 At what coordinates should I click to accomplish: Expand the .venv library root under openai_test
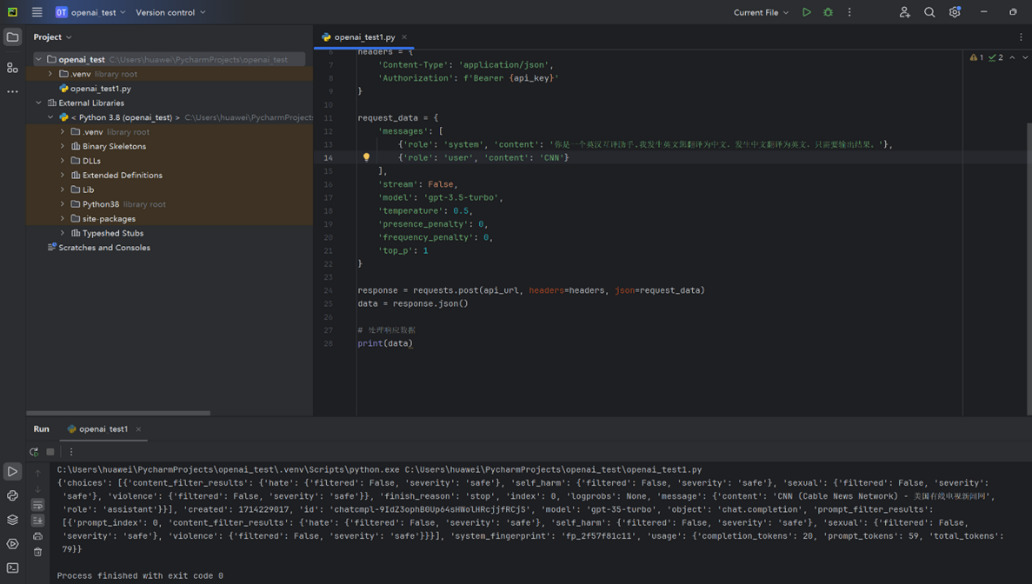[x=50, y=74]
